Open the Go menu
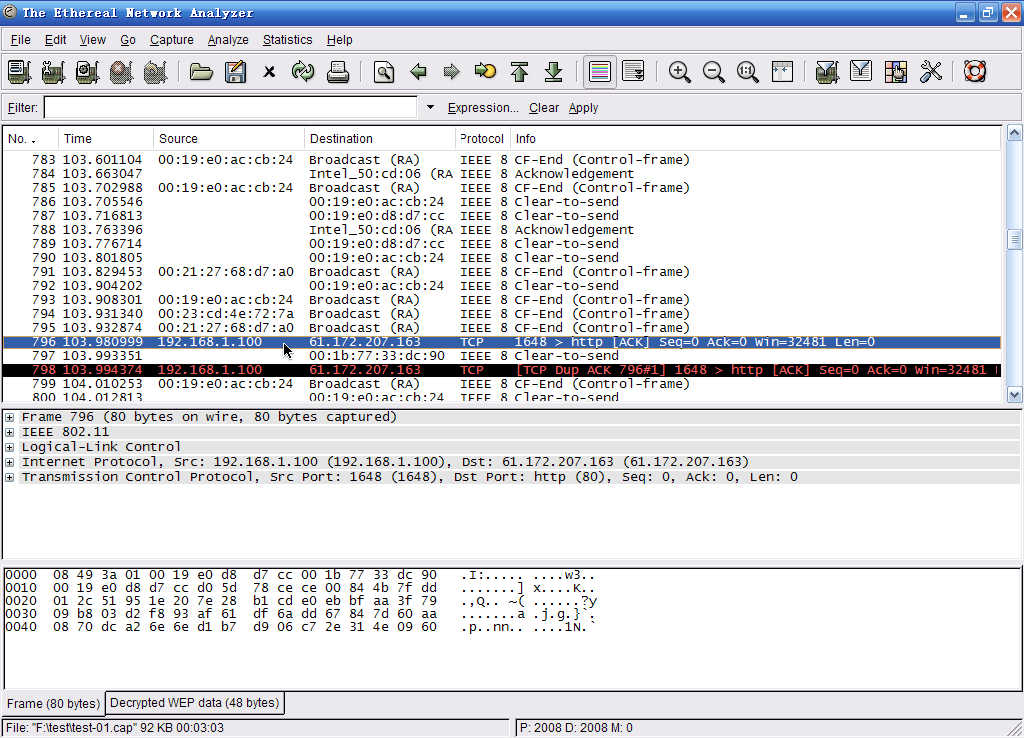The height and width of the screenshot is (738, 1024). [x=128, y=40]
